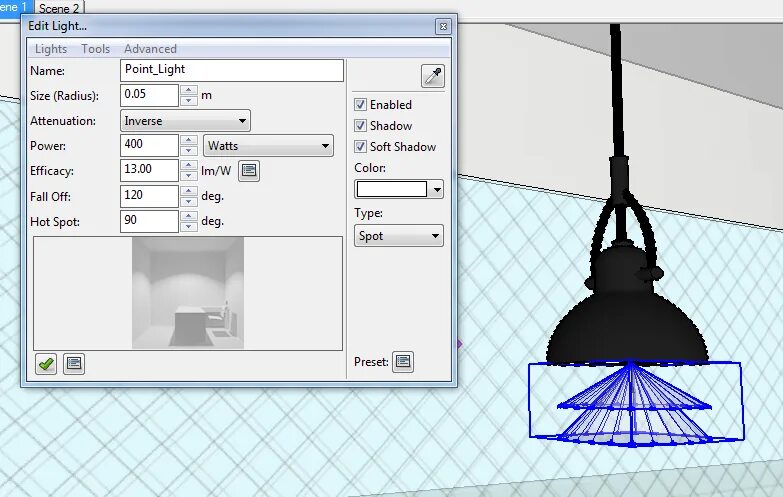Decrease Size (Radius) with down arrow
The width and height of the screenshot is (783, 497).
(x=189, y=100)
